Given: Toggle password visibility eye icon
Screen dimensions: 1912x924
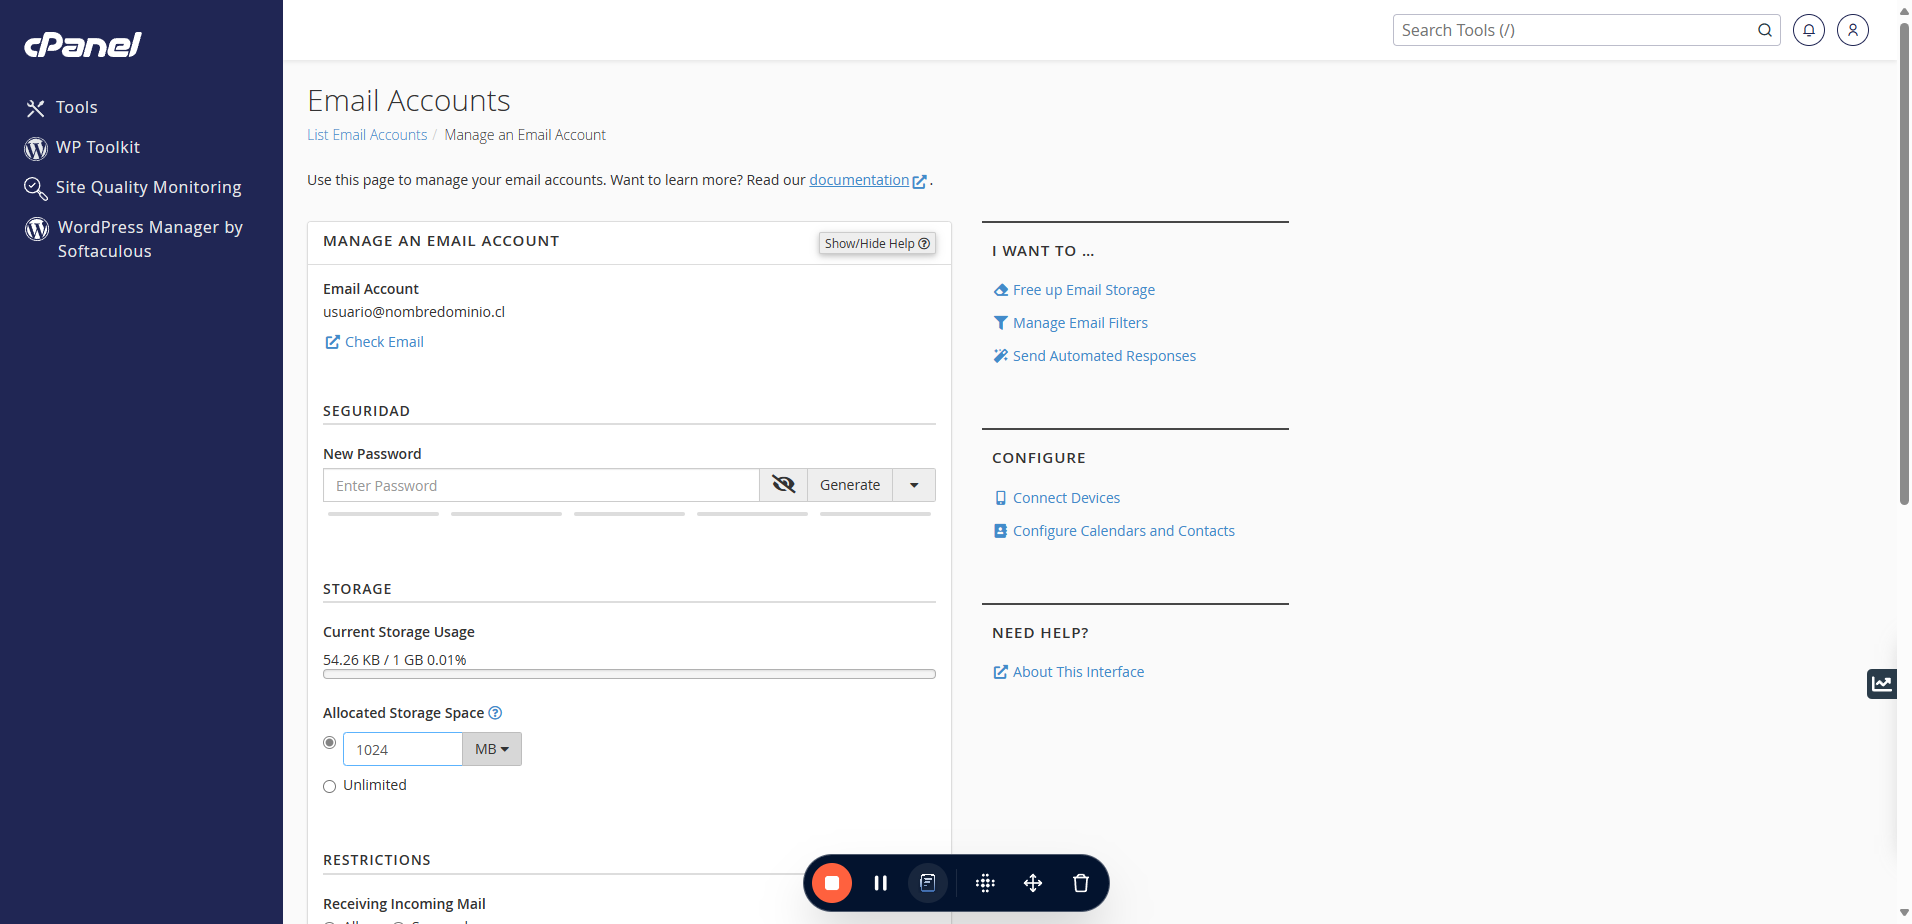Looking at the screenshot, I should [784, 485].
